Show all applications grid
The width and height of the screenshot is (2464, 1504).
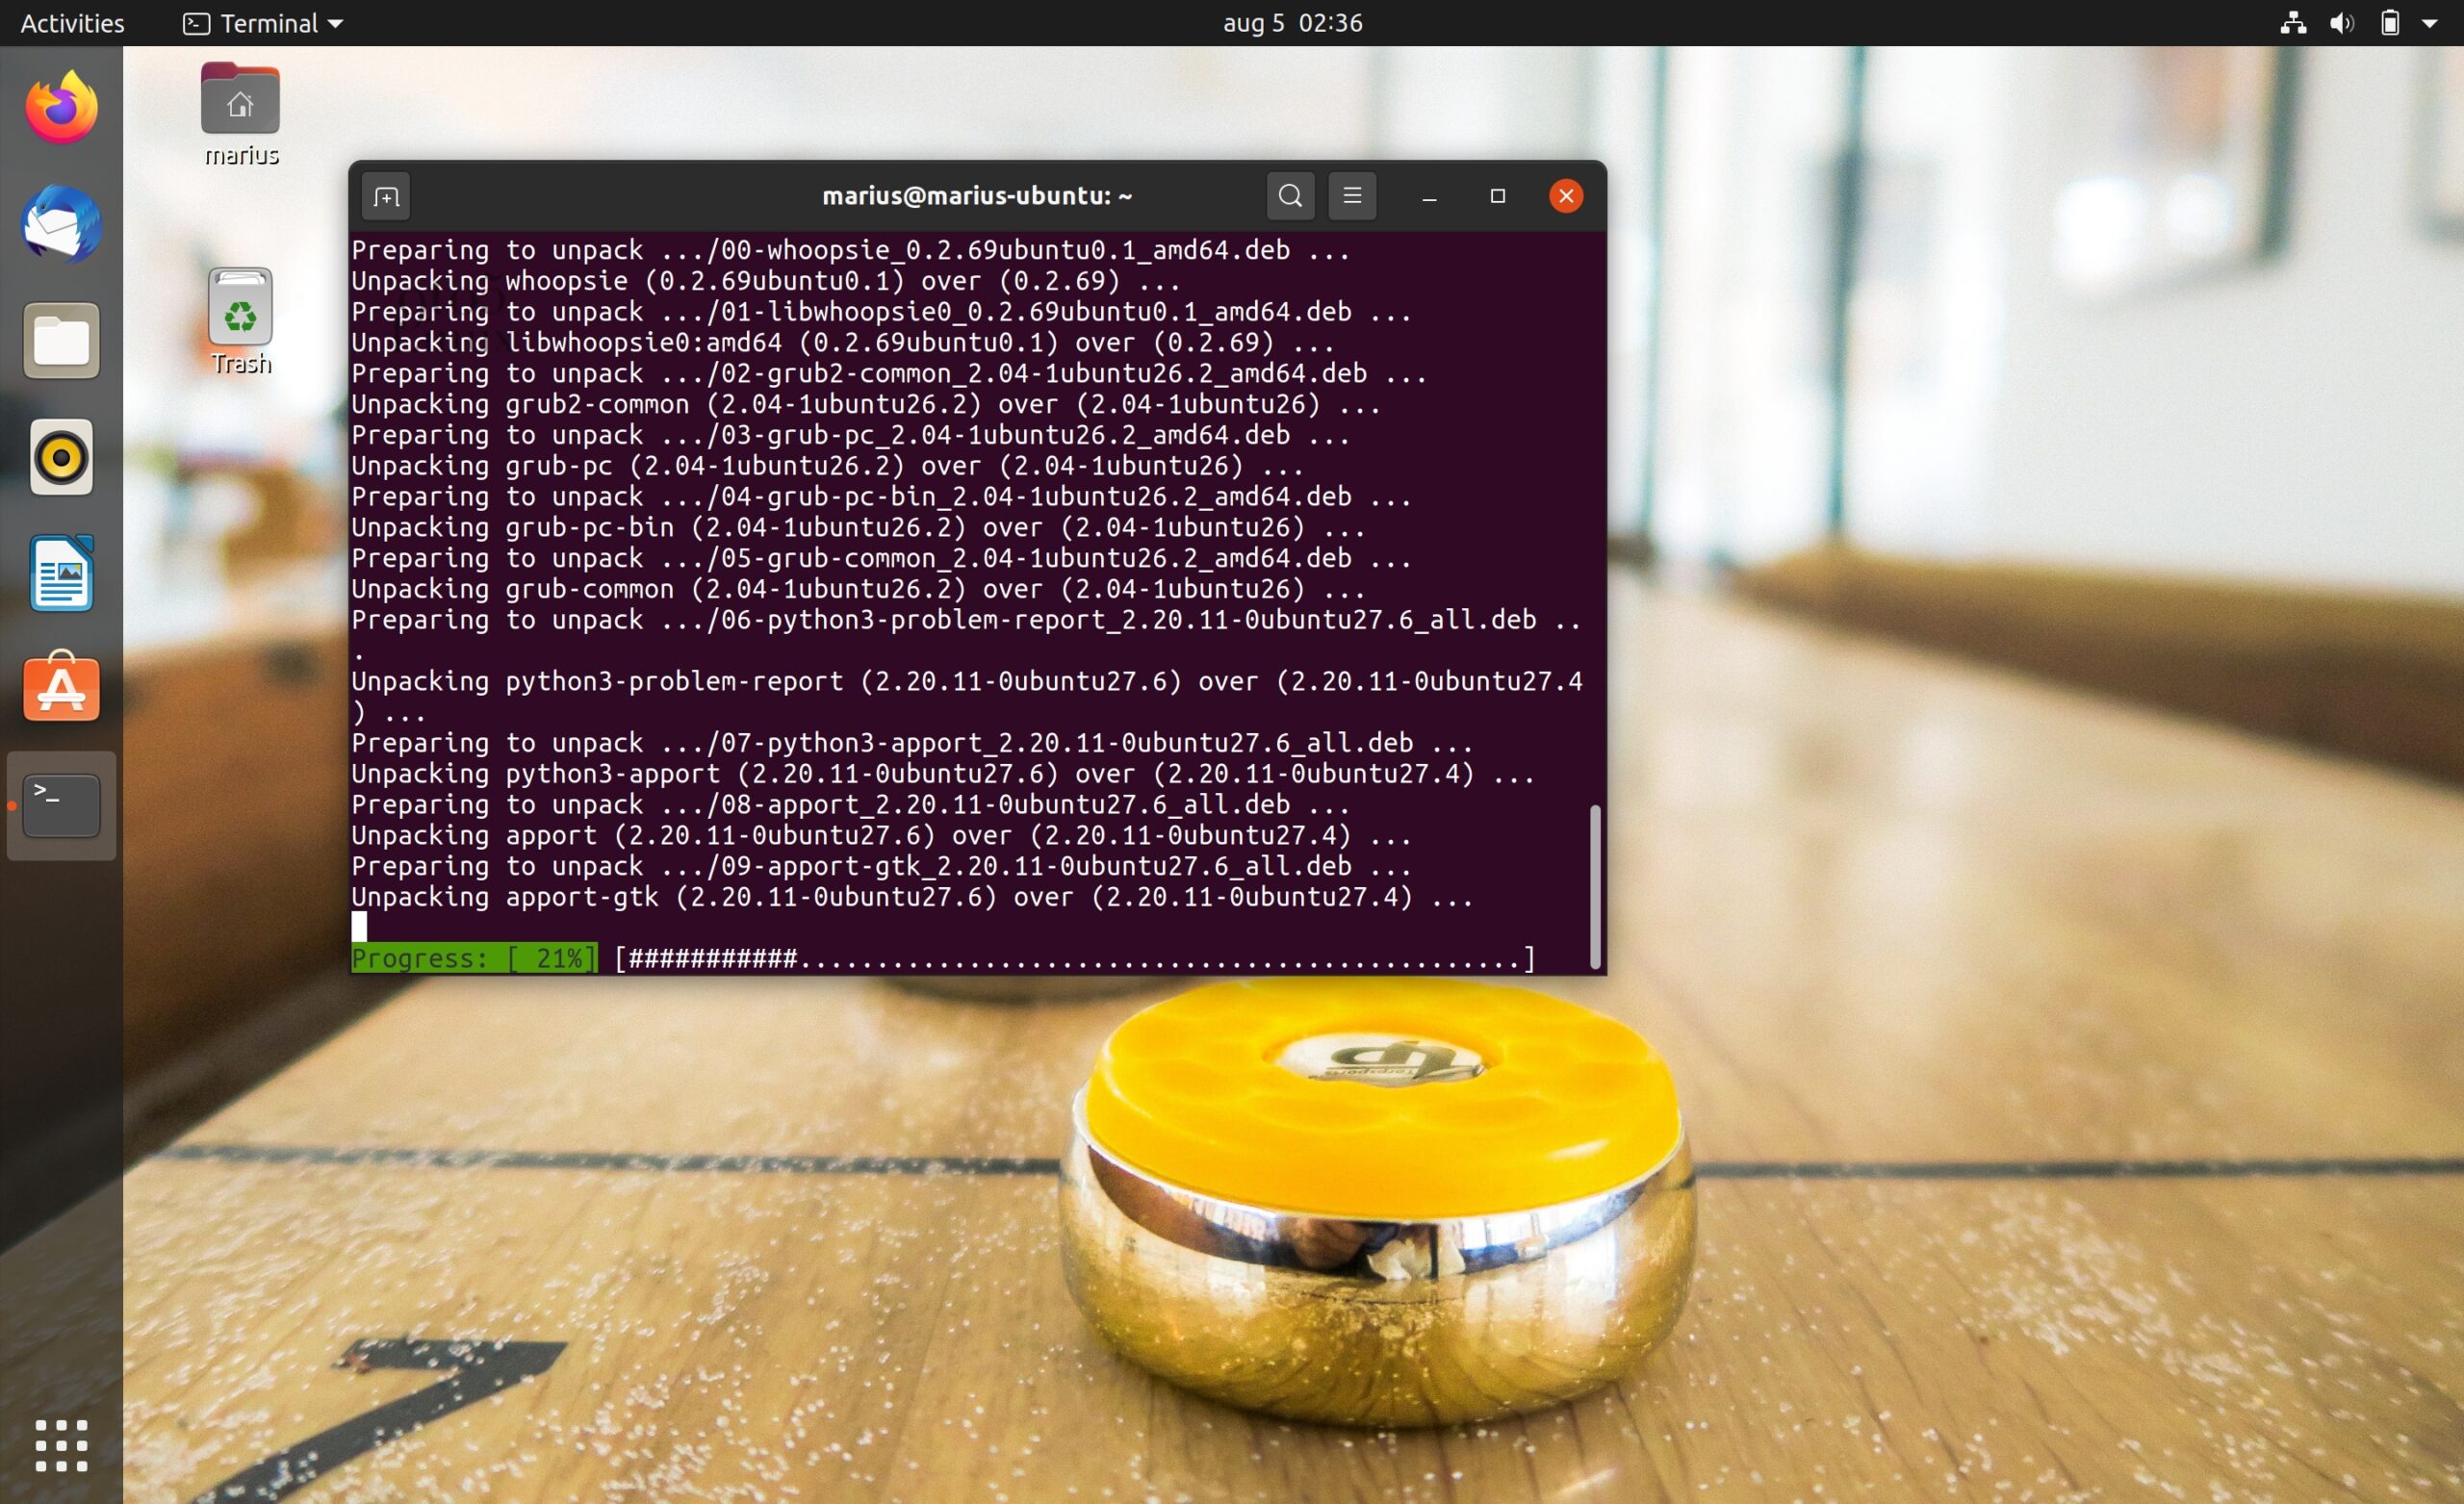click(62, 1445)
